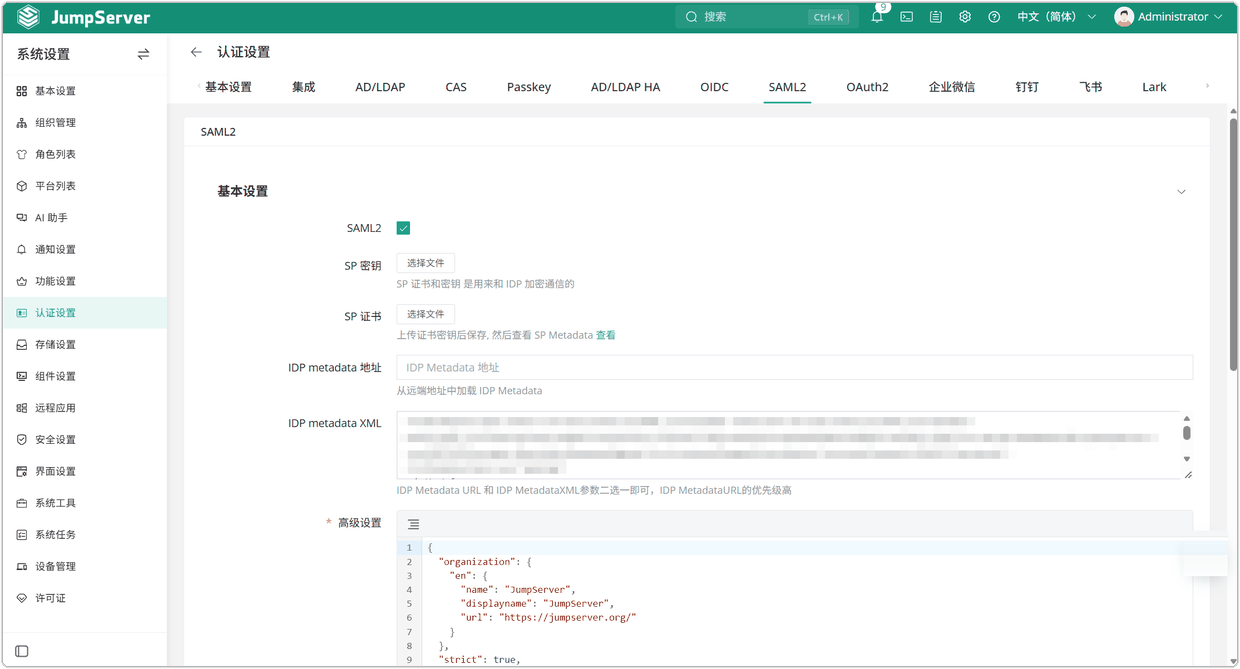Go back using the arrow beside 认证设置
The image size is (1240, 669).
pyautogui.click(x=196, y=52)
